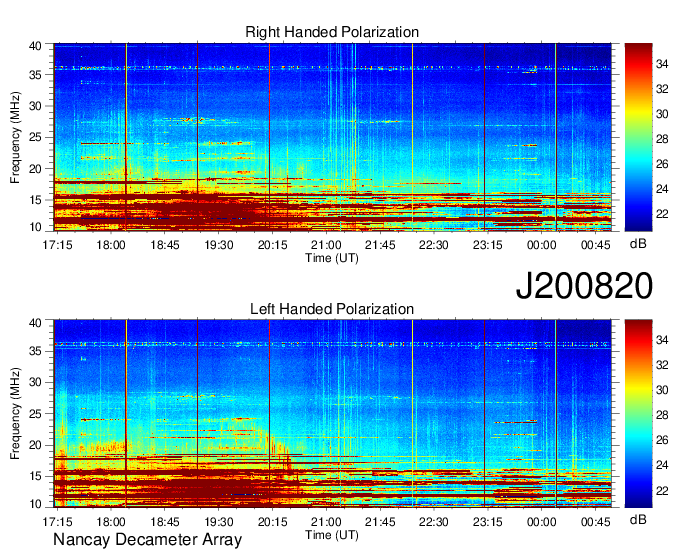Click the 17:15 tick label on top plot

click(x=57, y=245)
